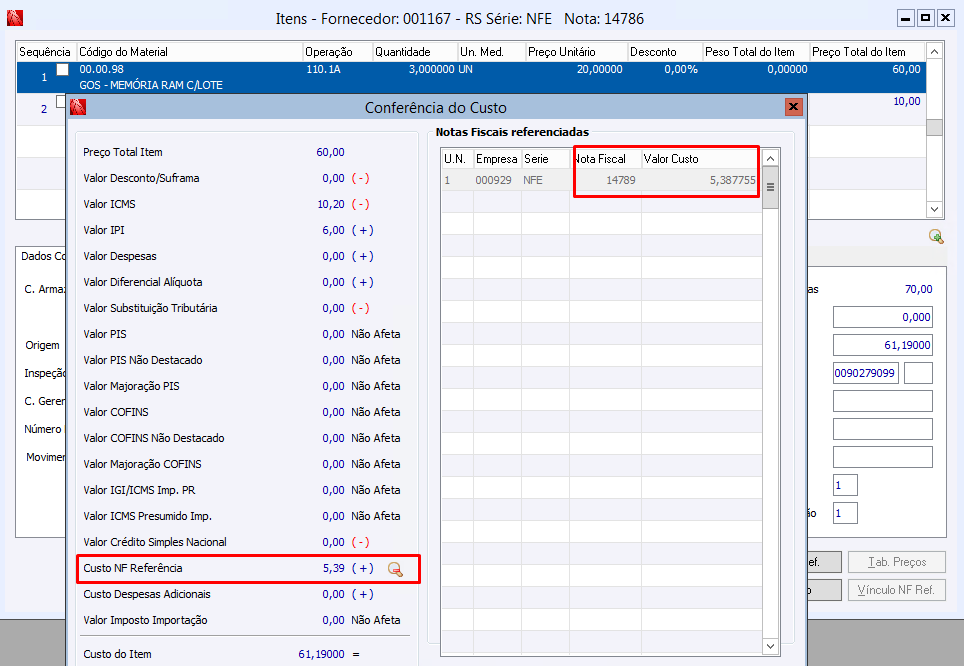The width and height of the screenshot is (964, 666).
Task: Minimize the Itens window
Action: 906,18
